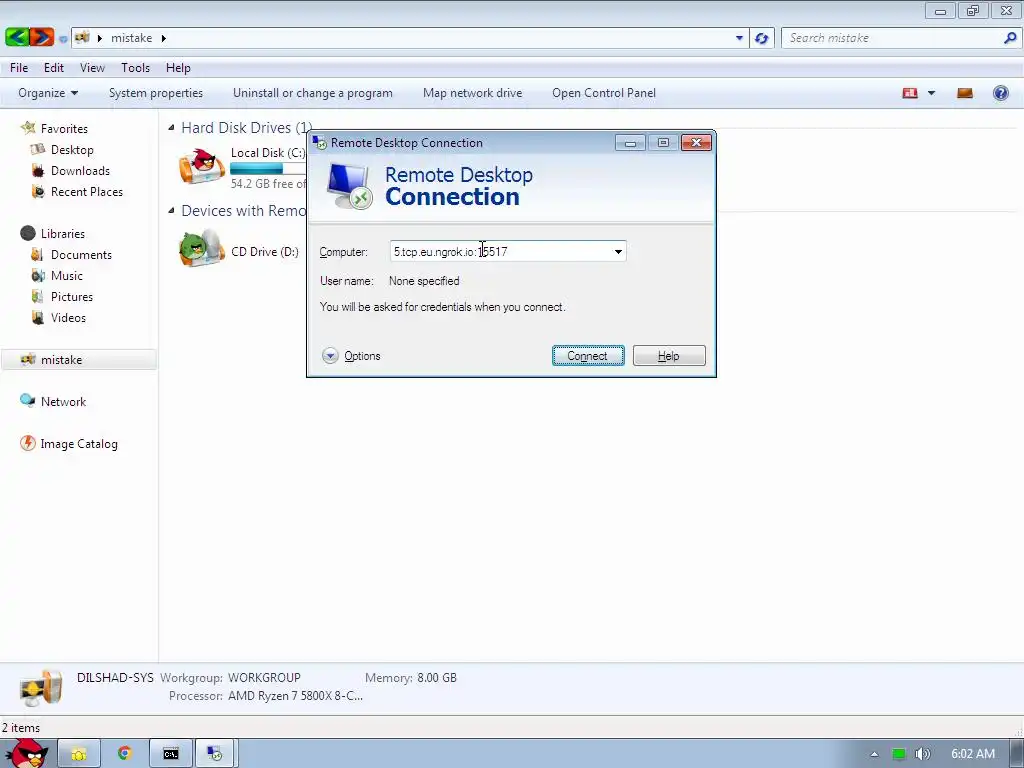This screenshot has width=1024, height=768.
Task: Click the search magnifier icon
Action: click(1010, 38)
